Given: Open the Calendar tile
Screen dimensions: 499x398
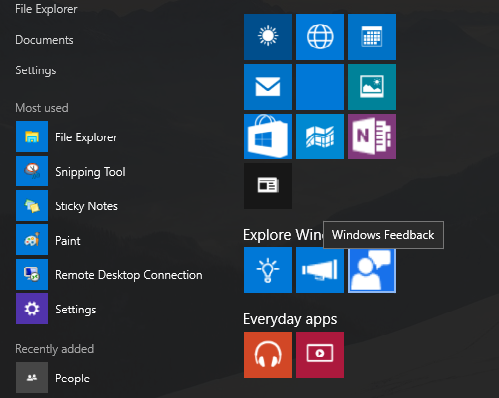Looking at the screenshot, I should 372,37.
